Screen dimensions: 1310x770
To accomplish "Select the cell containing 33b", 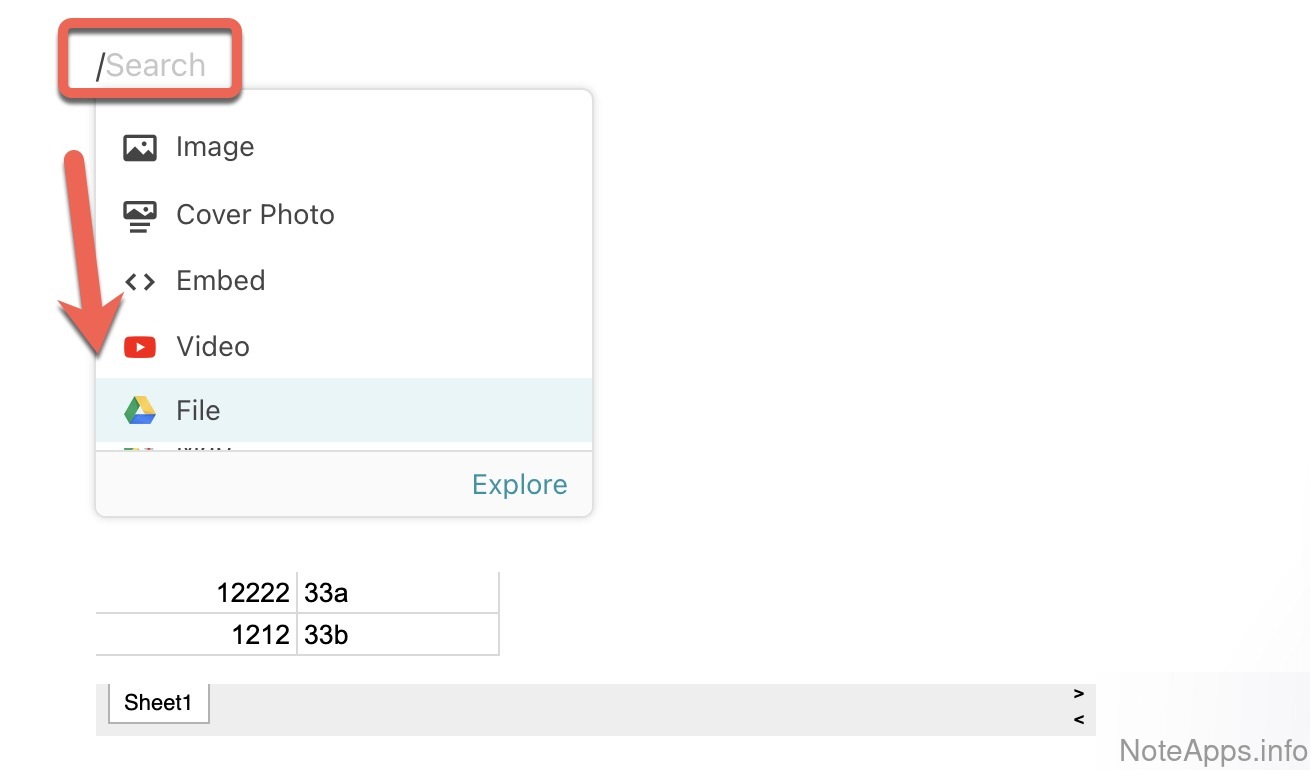I will coord(397,634).
